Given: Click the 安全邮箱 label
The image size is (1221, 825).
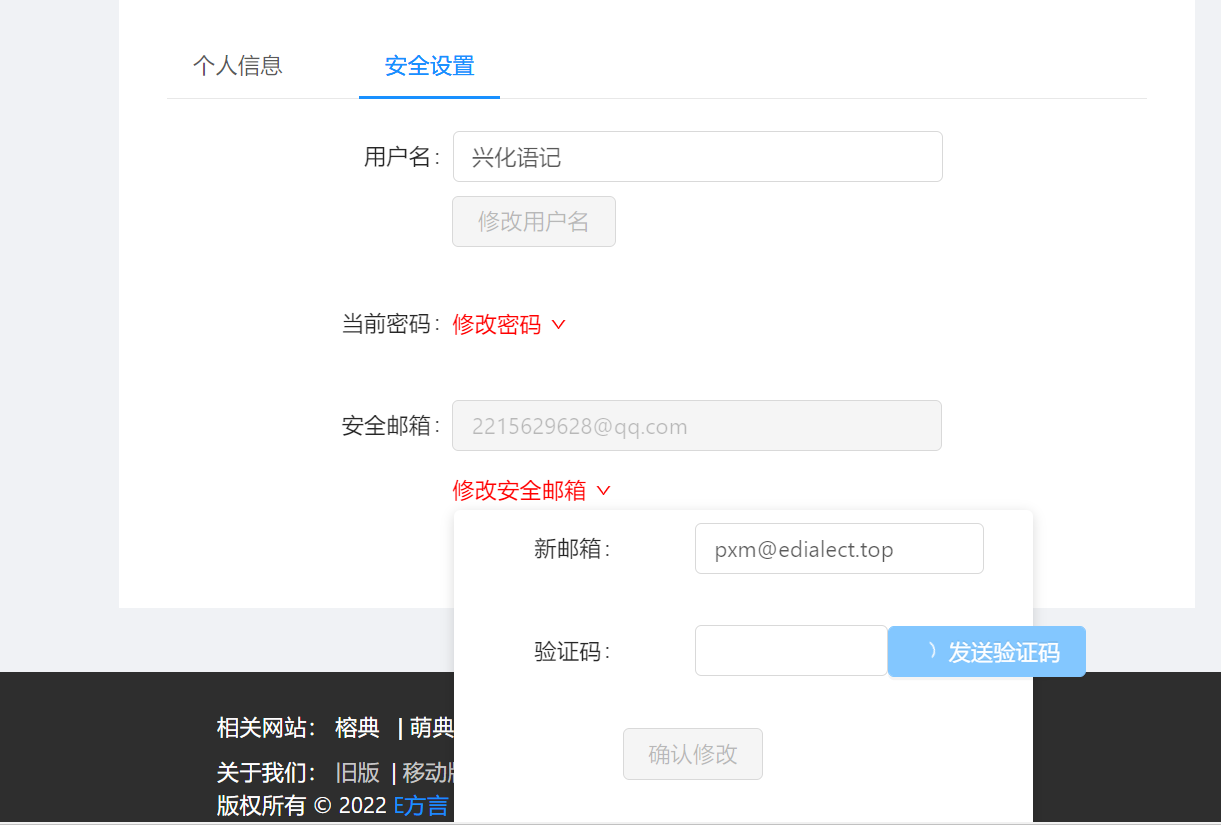Looking at the screenshot, I should [x=391, y=426].
